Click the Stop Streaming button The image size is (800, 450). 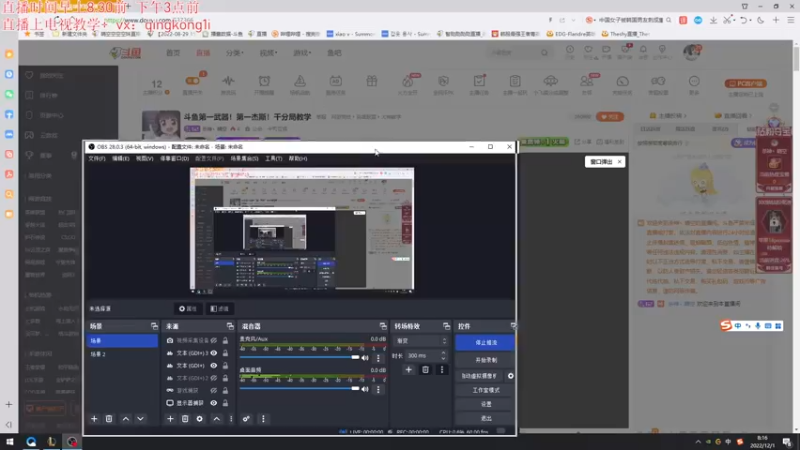(485, 343)
